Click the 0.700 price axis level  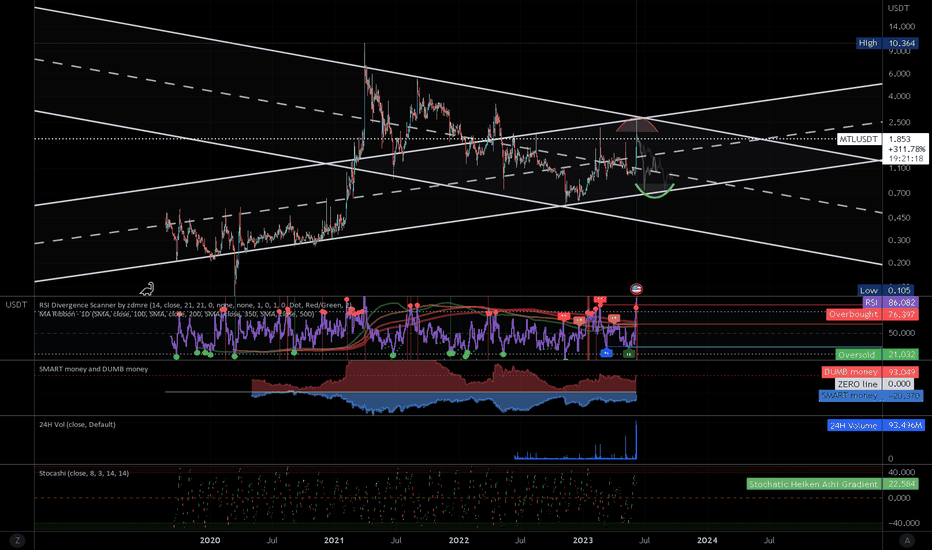pos(899,193)
